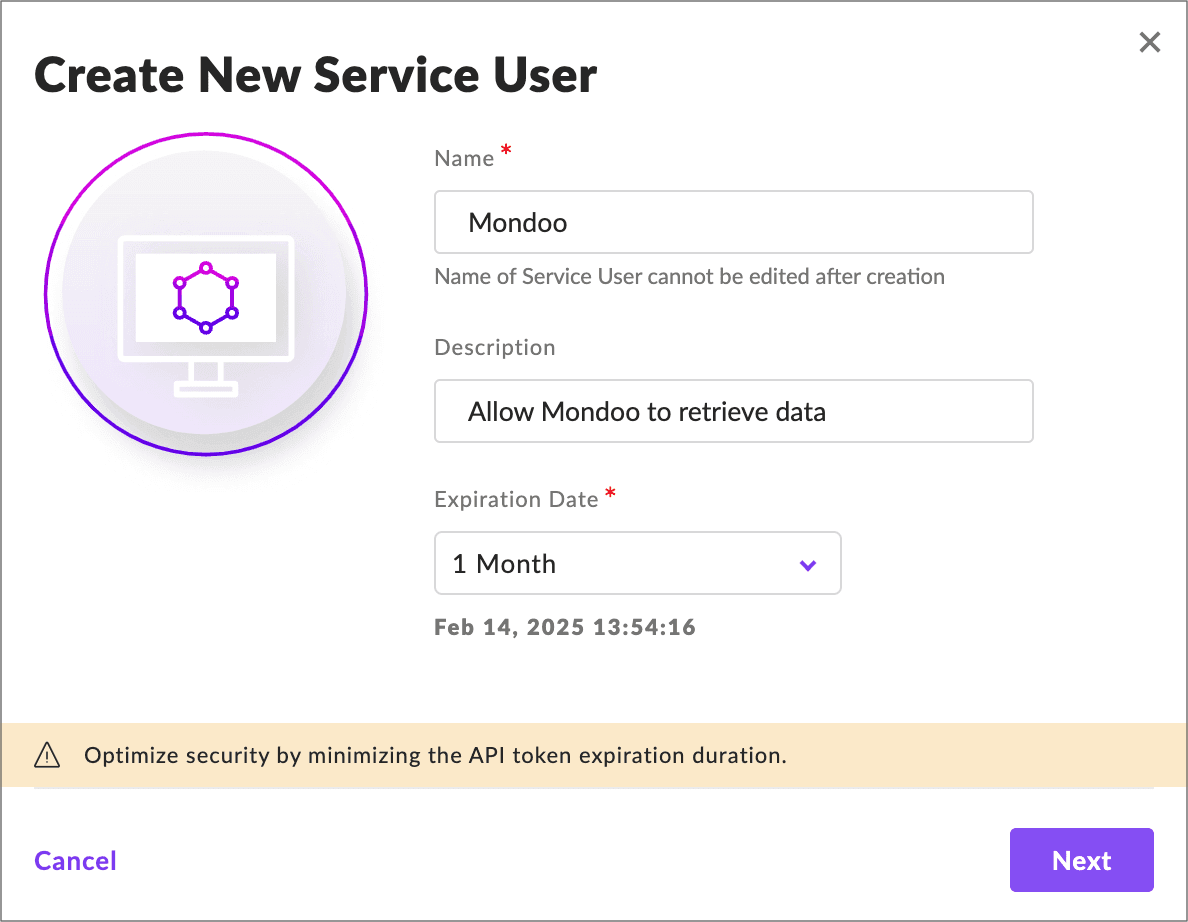
Task: Select the security optimization notice banner
Action: tap(594, 756)
